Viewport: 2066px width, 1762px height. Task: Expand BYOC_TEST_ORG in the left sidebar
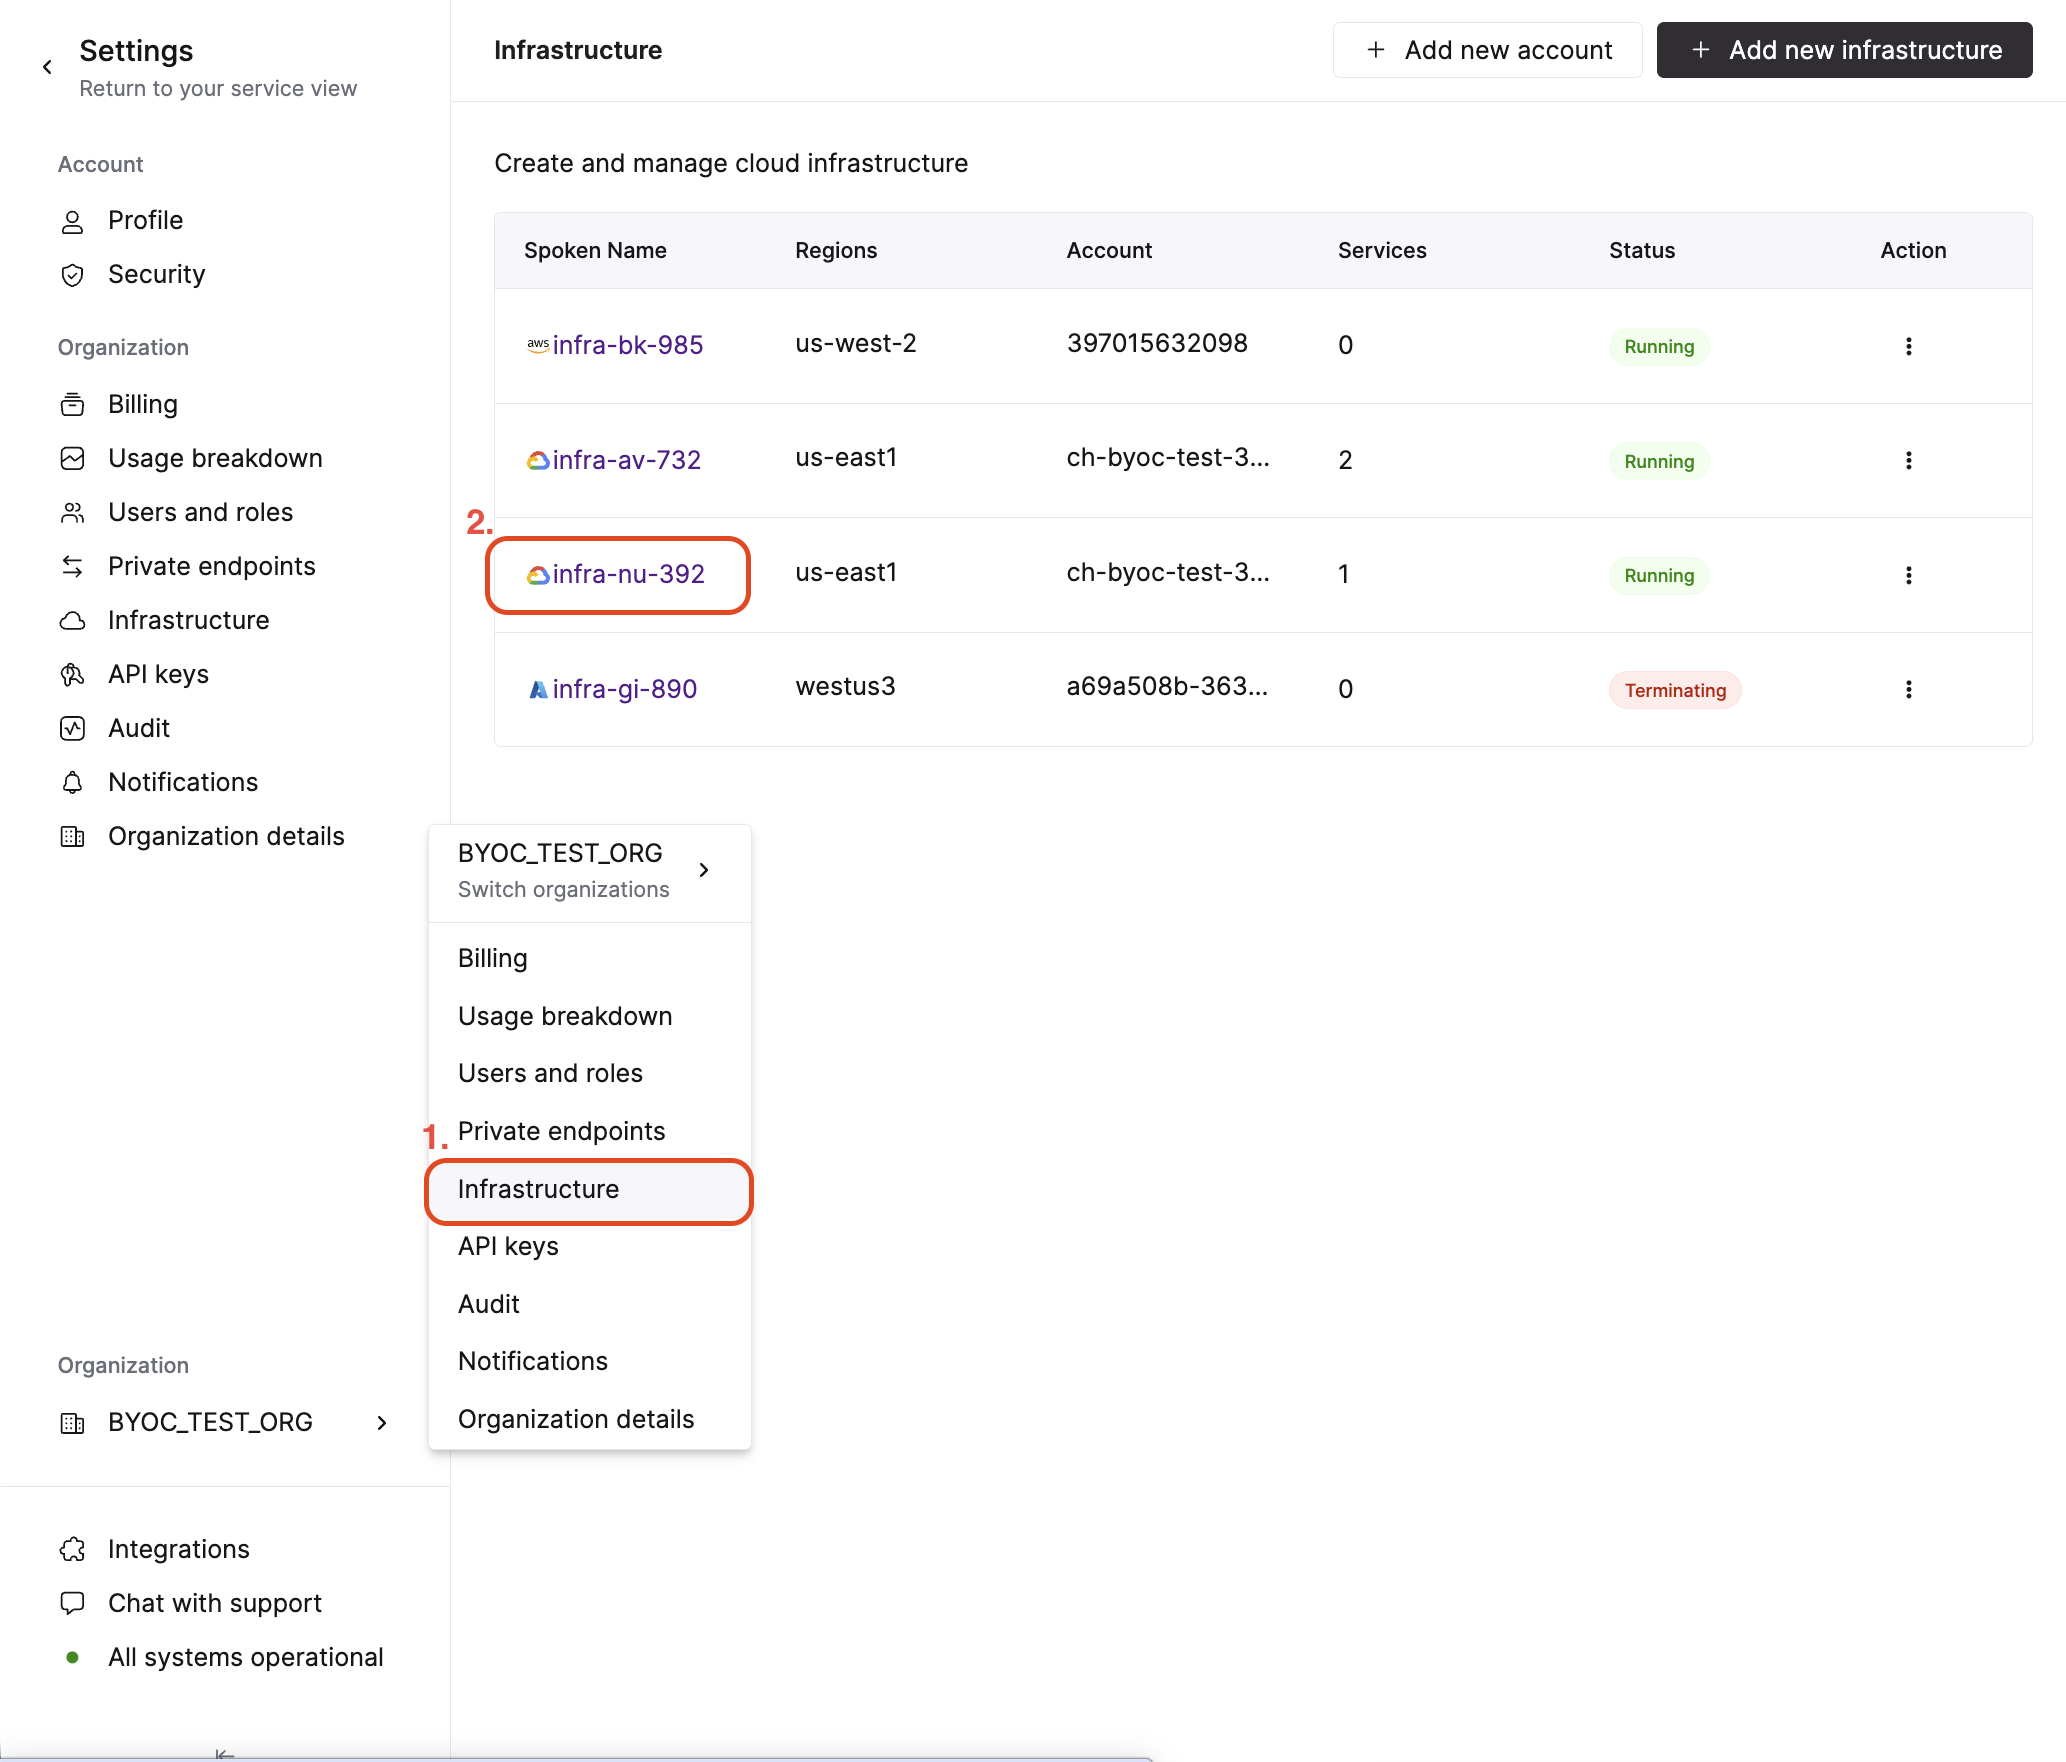[x=381, y=1423]
